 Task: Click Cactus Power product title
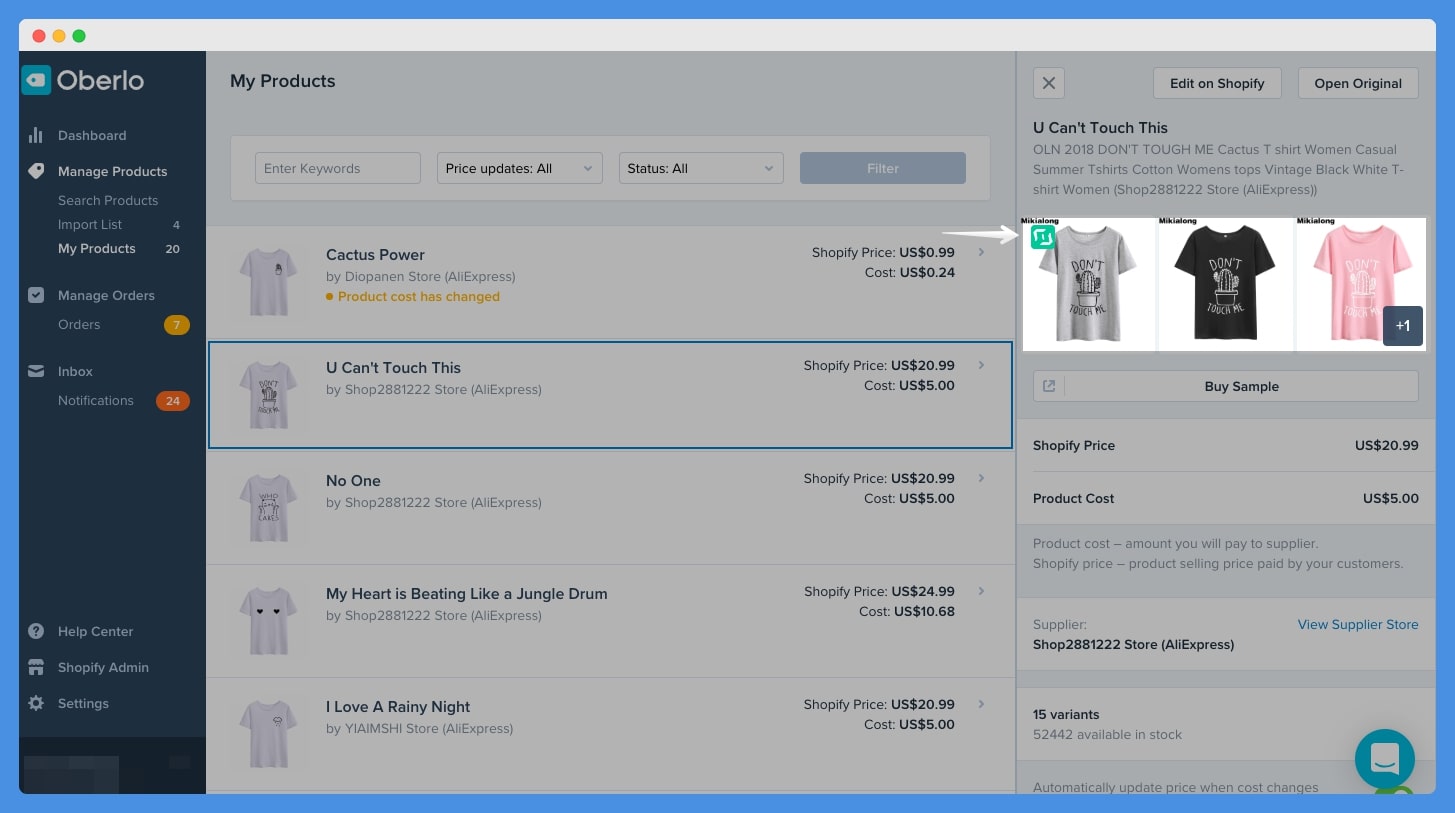pos(375,254)
